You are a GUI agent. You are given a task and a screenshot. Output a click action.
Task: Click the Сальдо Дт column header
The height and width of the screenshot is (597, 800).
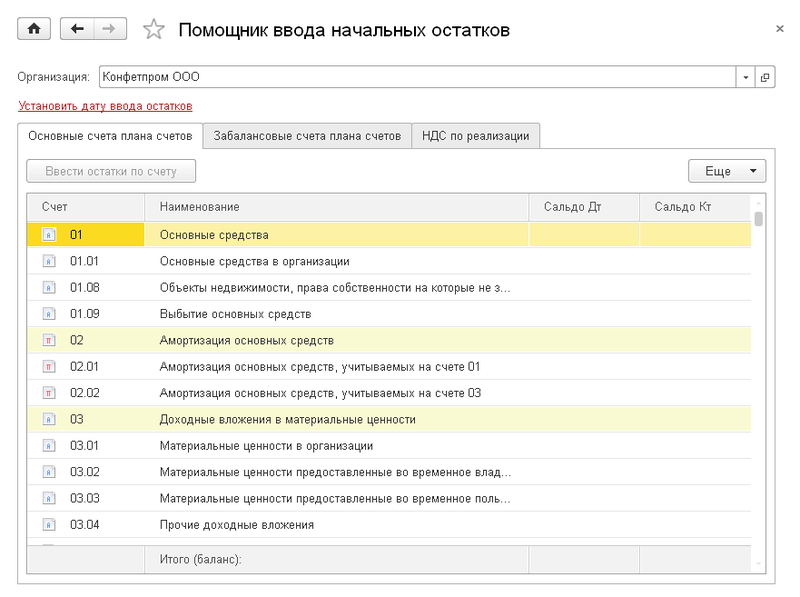(584, 207)
